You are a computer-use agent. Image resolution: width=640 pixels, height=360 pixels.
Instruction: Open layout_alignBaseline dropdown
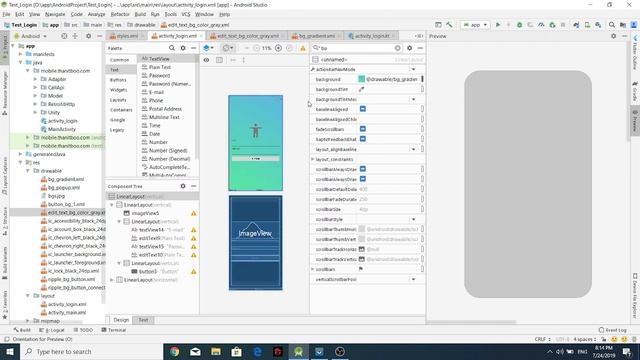click(413, 149)
